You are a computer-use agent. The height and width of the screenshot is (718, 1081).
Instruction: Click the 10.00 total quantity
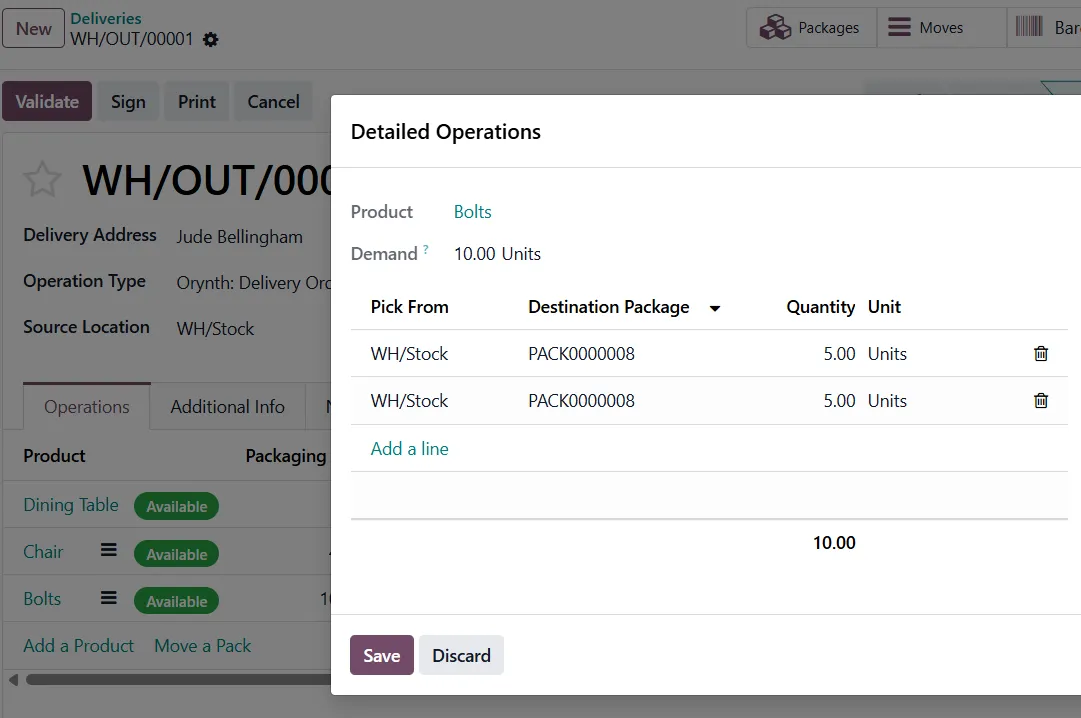point(834,543)
